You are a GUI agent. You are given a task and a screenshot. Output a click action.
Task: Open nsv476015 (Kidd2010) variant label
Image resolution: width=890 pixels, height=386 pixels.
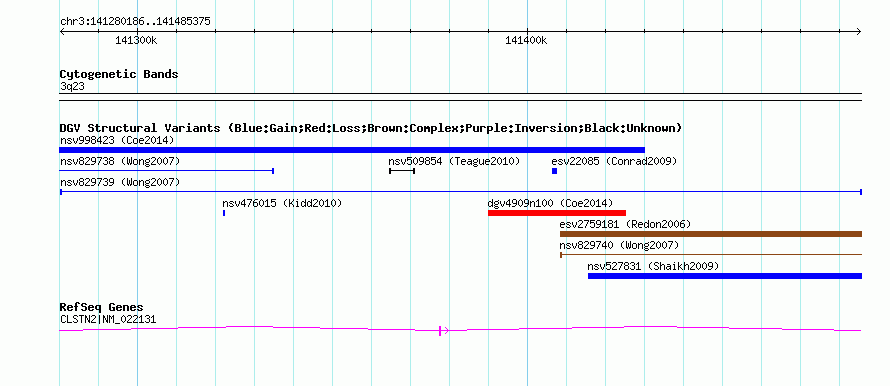click(282, 203)
